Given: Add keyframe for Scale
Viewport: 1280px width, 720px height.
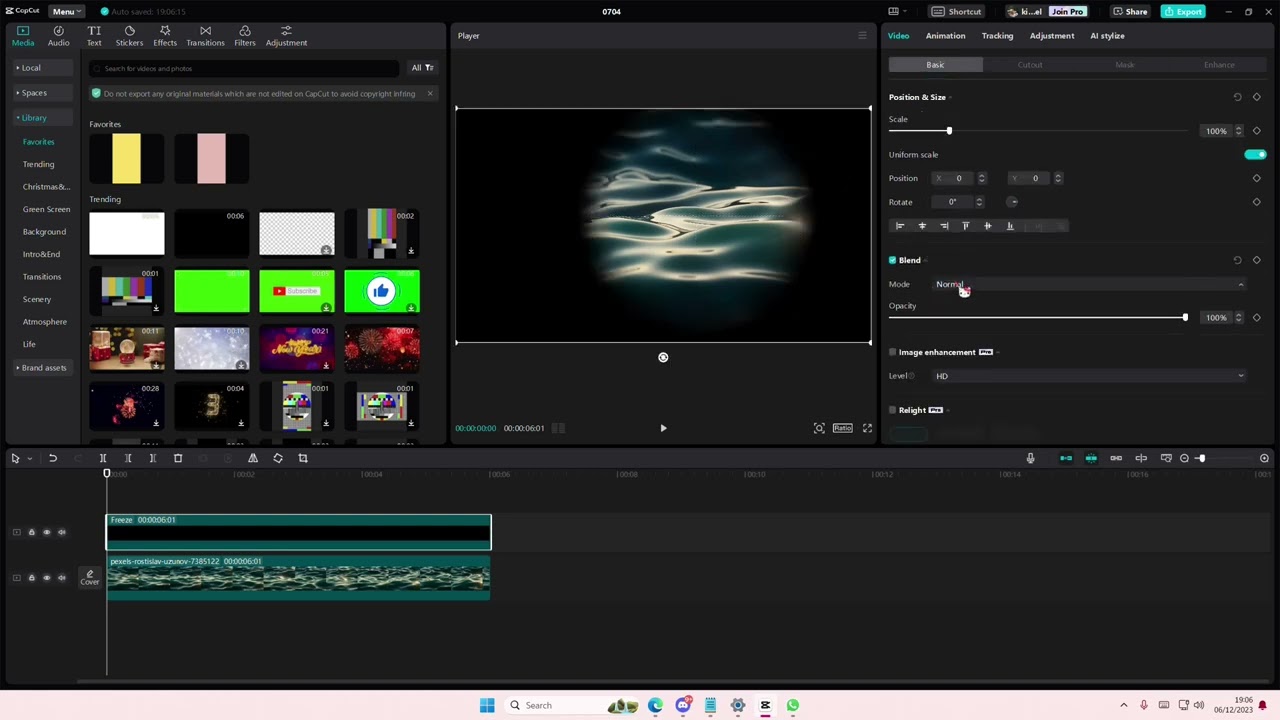Looking at the screenshot, I should point(1257,131).
